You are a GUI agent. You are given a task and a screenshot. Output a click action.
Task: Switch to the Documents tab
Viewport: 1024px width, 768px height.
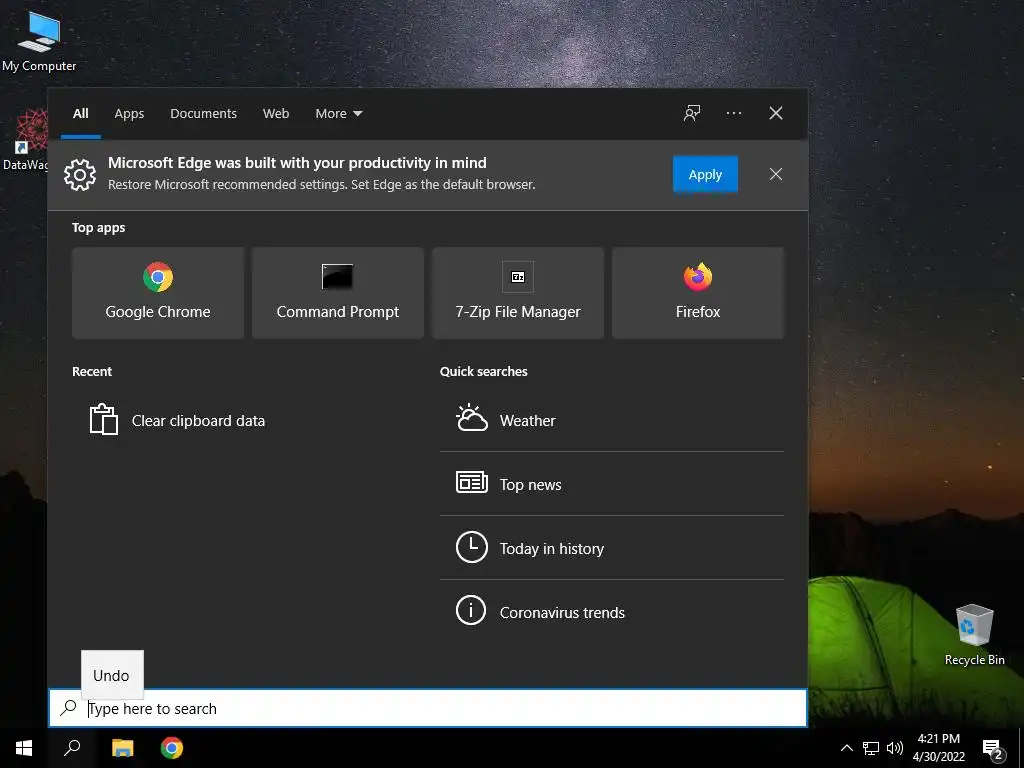point(203,114)
